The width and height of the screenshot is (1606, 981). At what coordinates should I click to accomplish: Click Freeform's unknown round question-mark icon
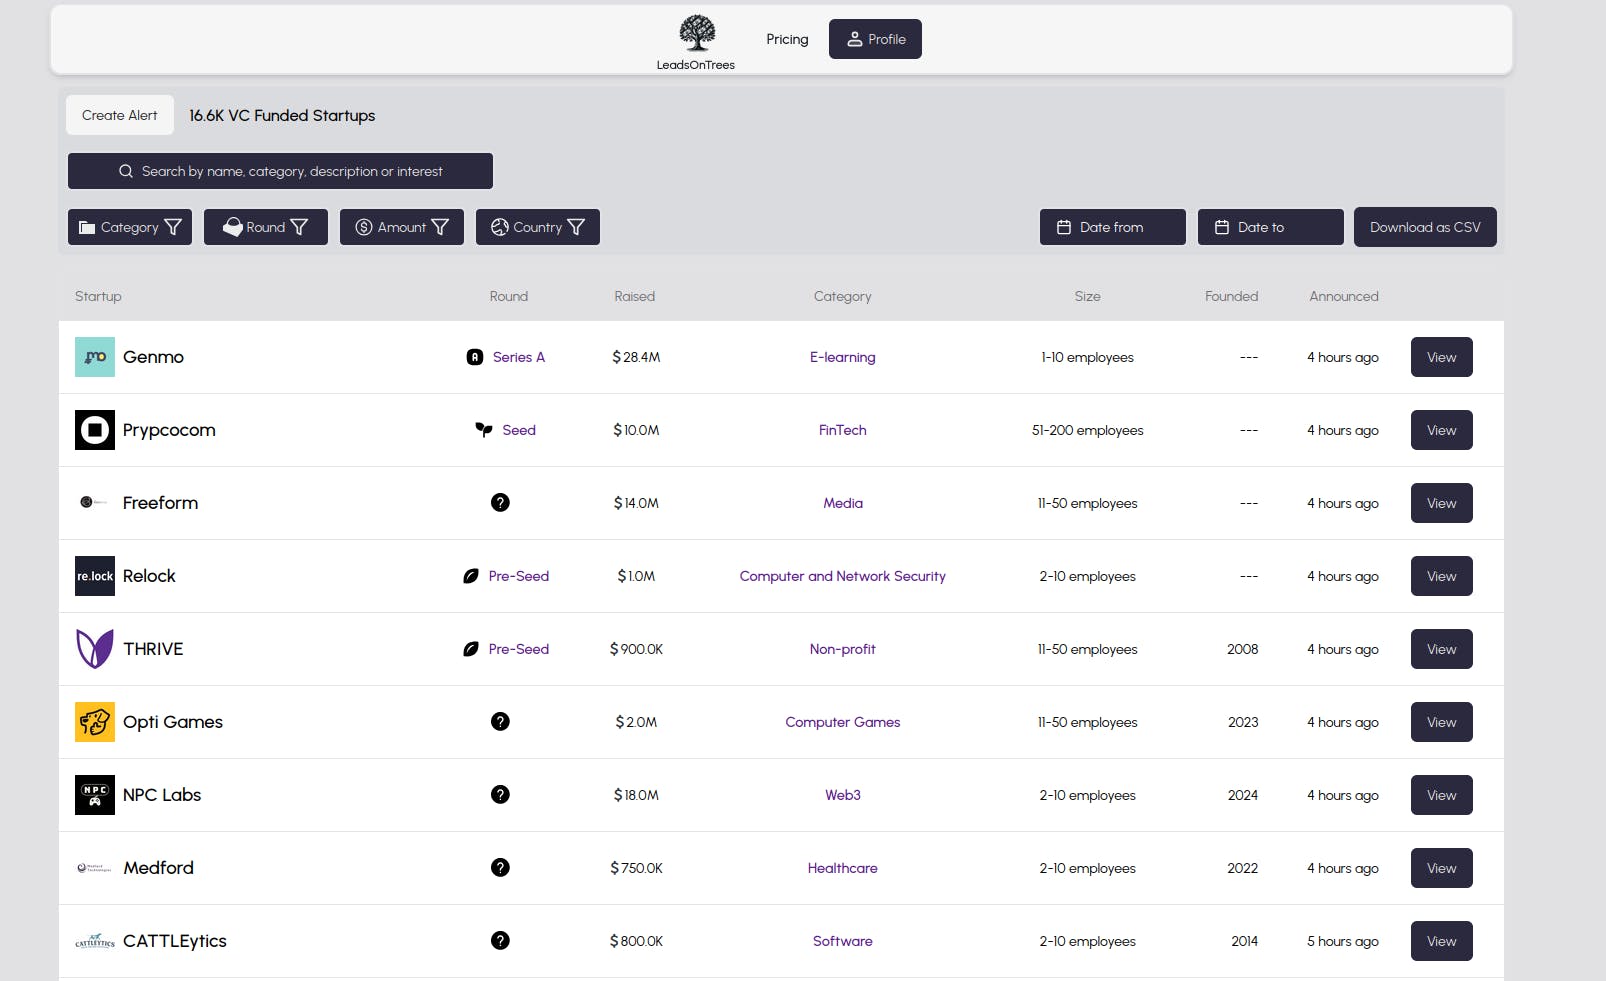point(500,502)
